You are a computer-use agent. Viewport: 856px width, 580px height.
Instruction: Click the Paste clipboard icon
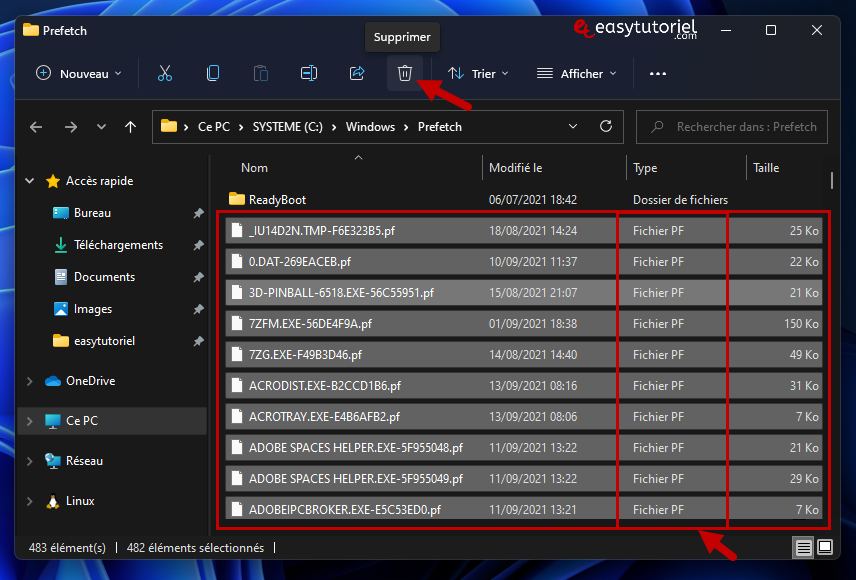260,73
